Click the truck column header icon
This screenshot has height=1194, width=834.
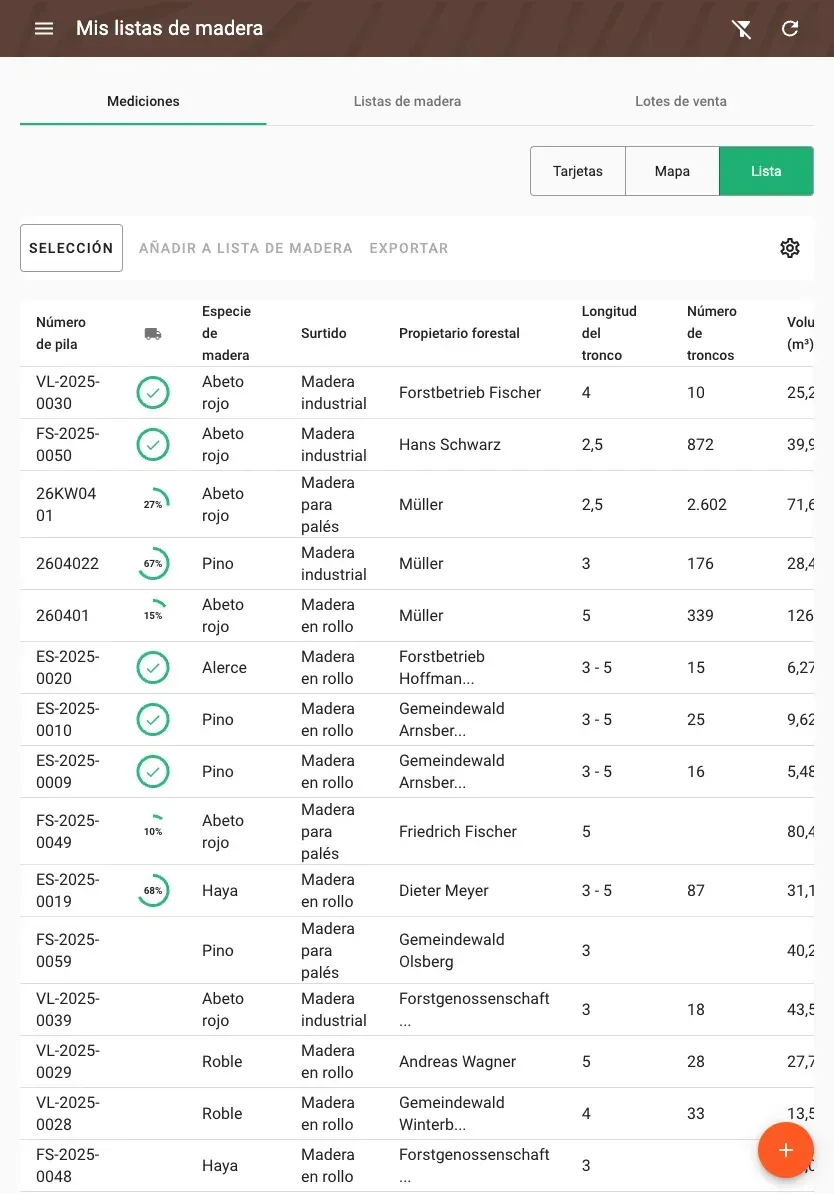153,334
